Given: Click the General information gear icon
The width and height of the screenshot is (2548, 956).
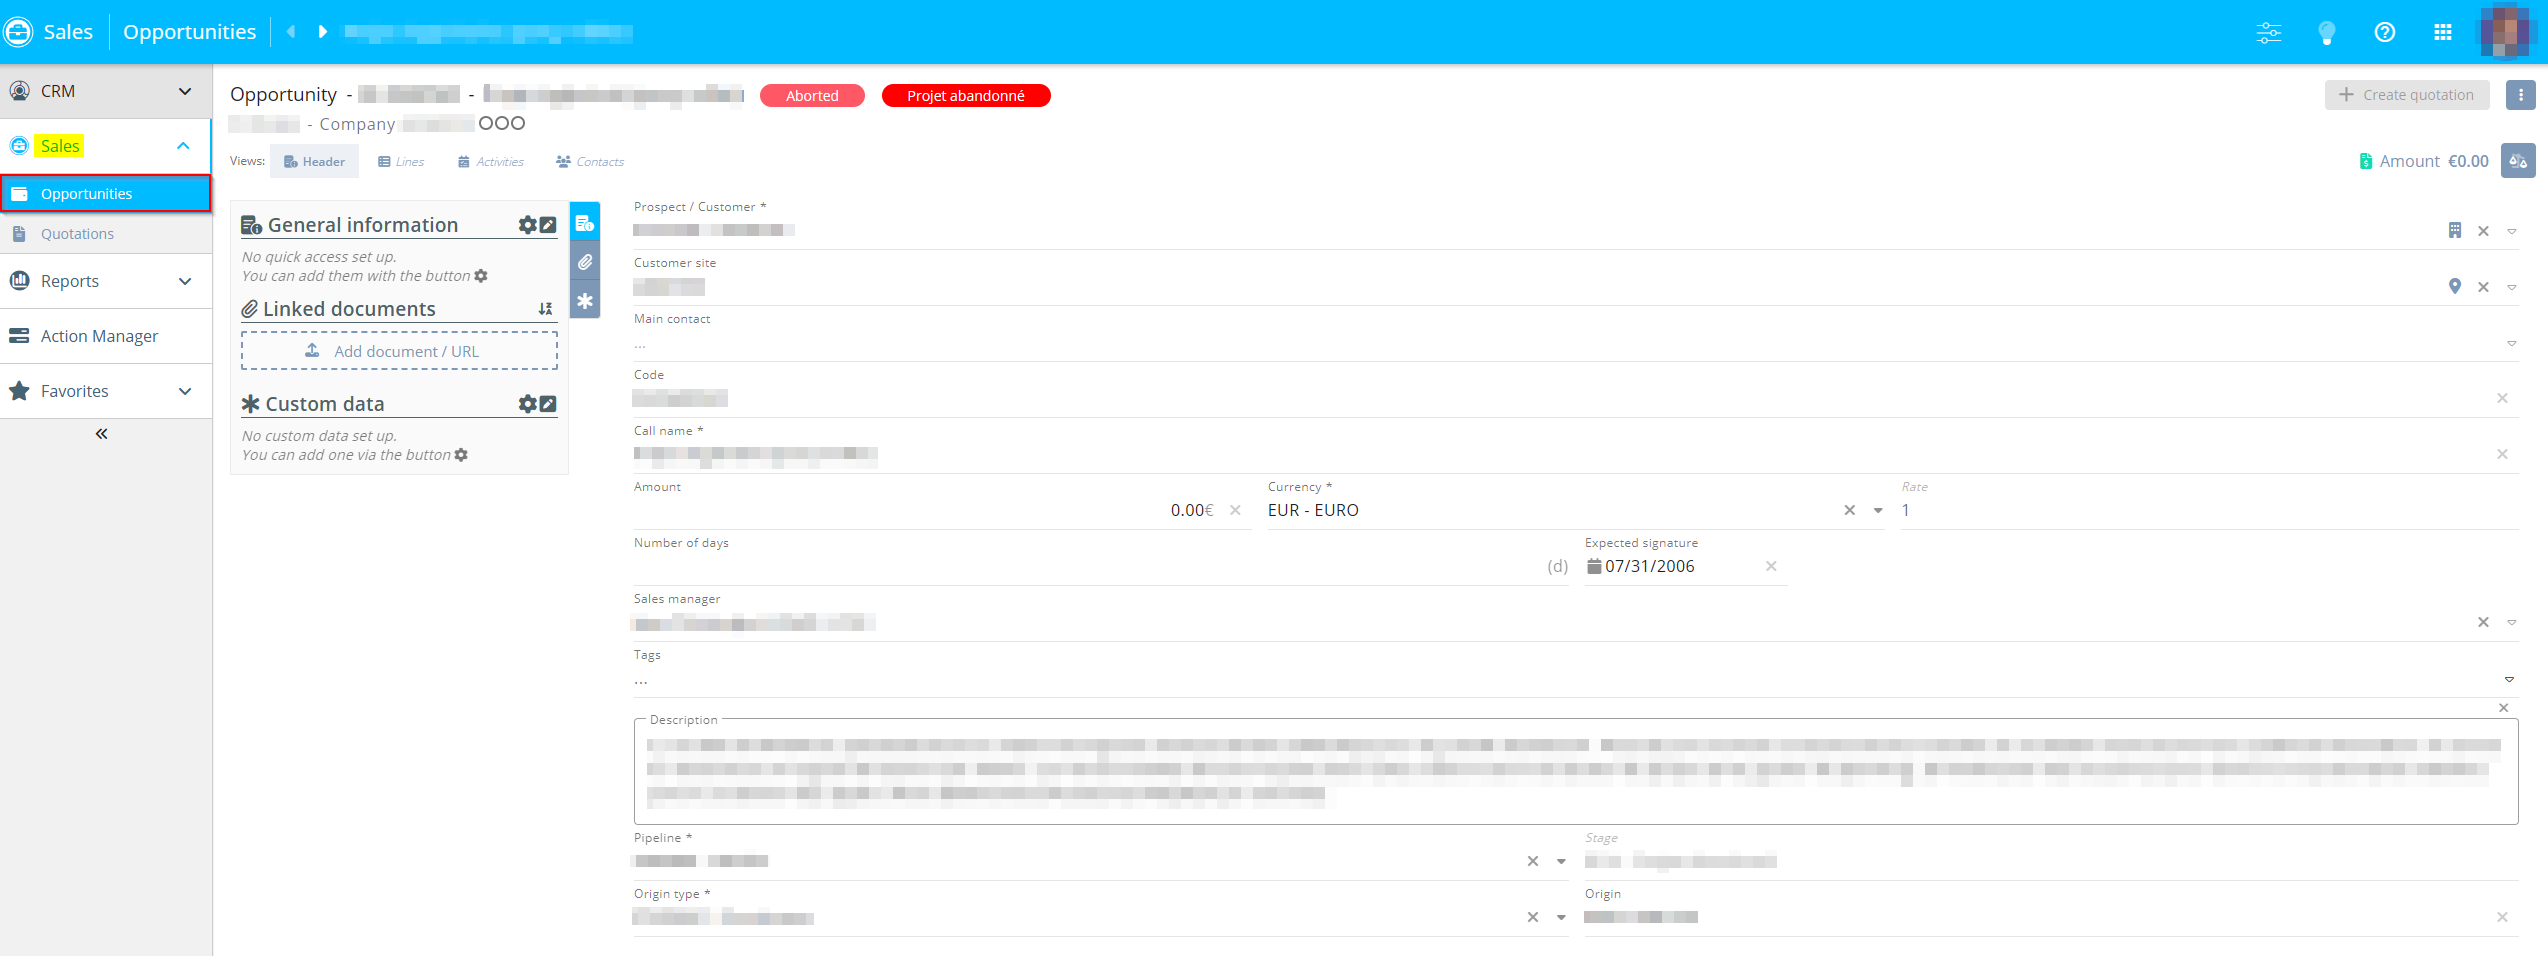Looking at the screenshot, I should pyautogui.click(x=527, y=225).
